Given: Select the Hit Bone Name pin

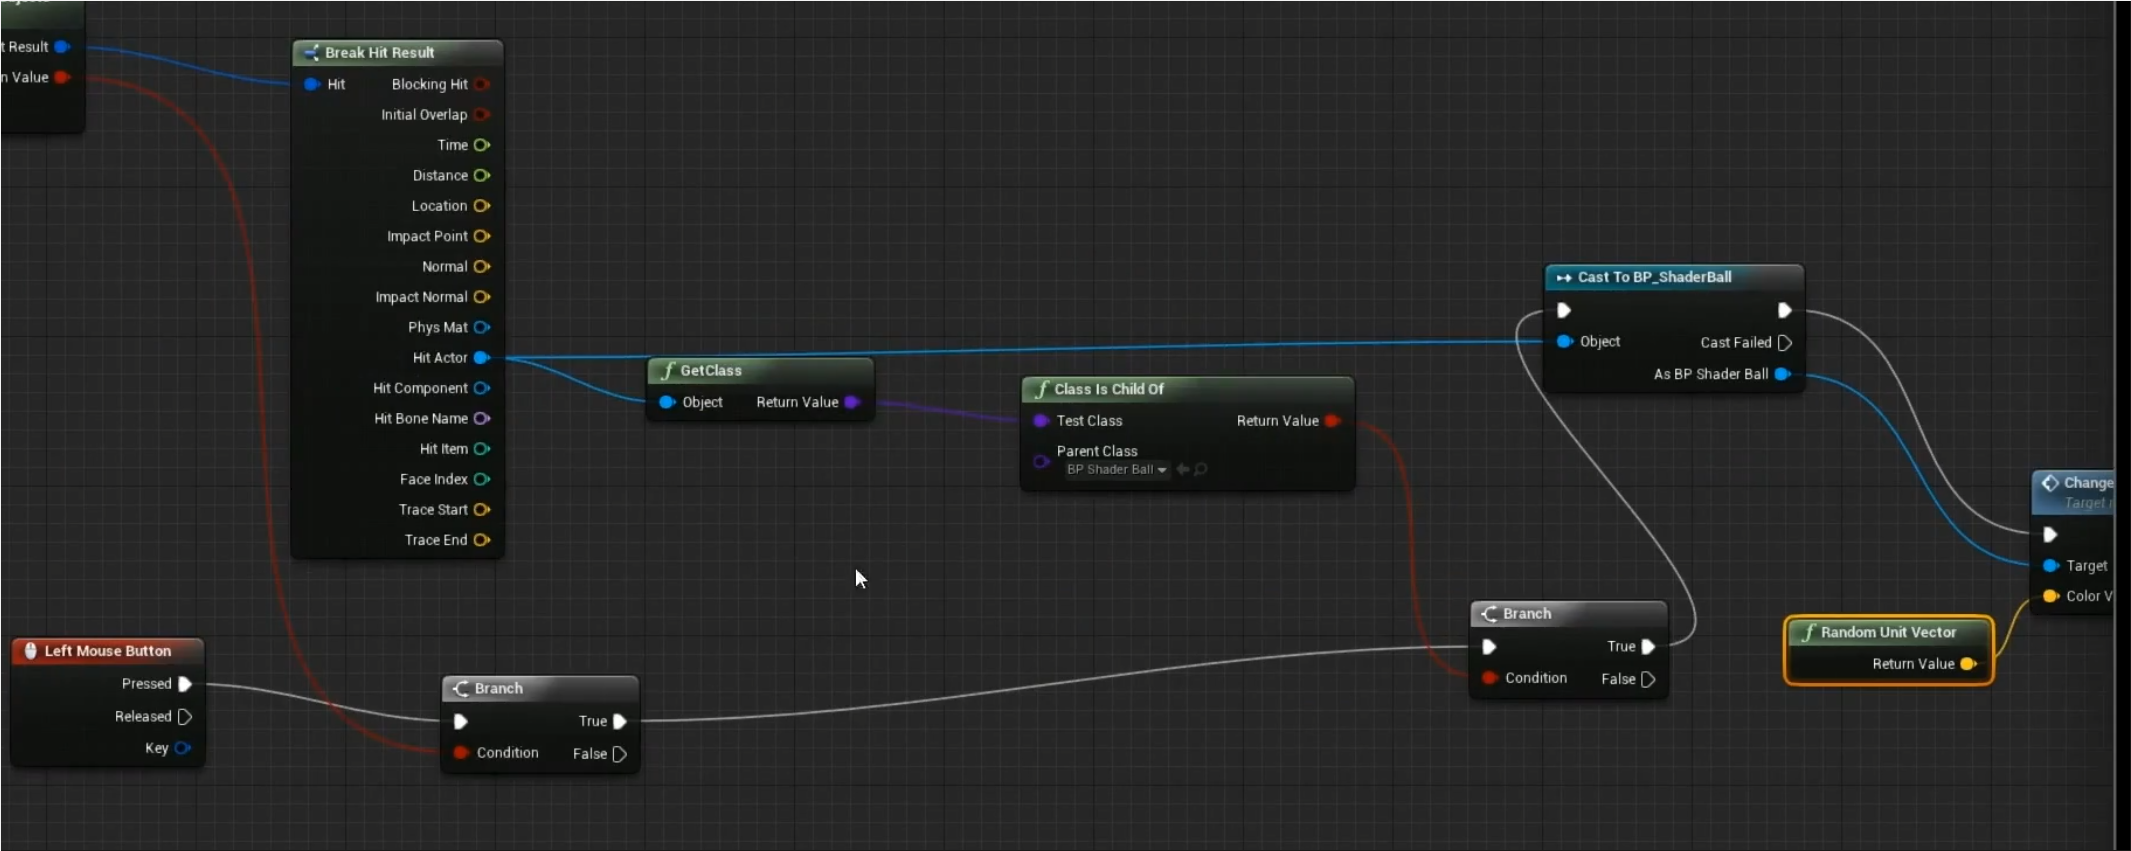Looking at the screenshot, I should tap(482, 418).
